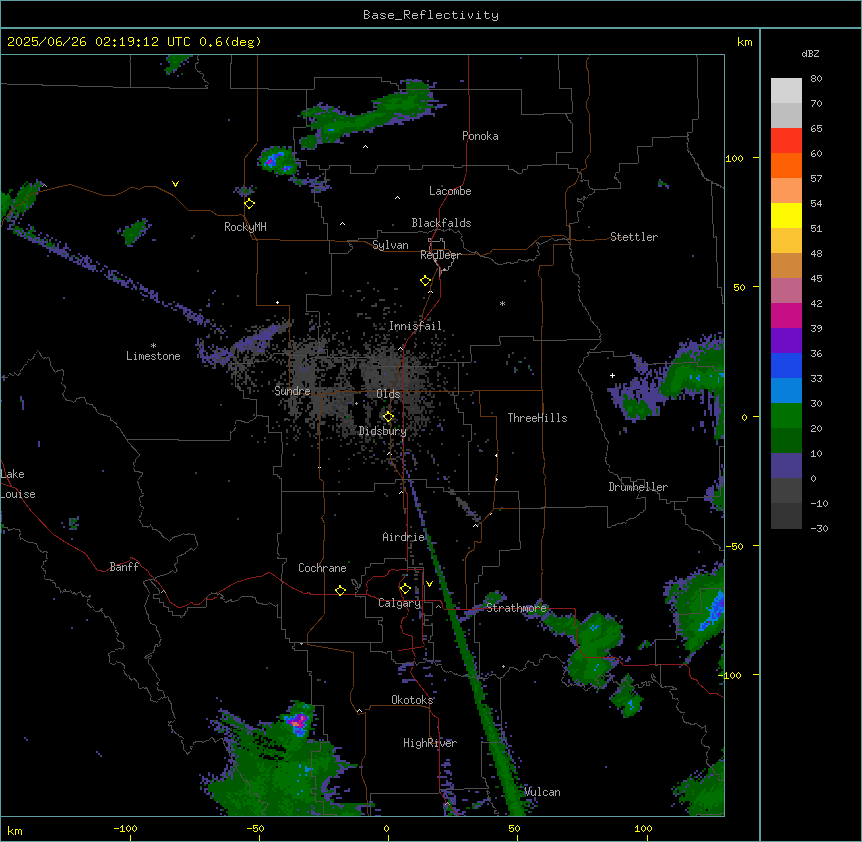Select the Limestone label
The width and height of the screenshot is (862, 842).
(153, 356)
